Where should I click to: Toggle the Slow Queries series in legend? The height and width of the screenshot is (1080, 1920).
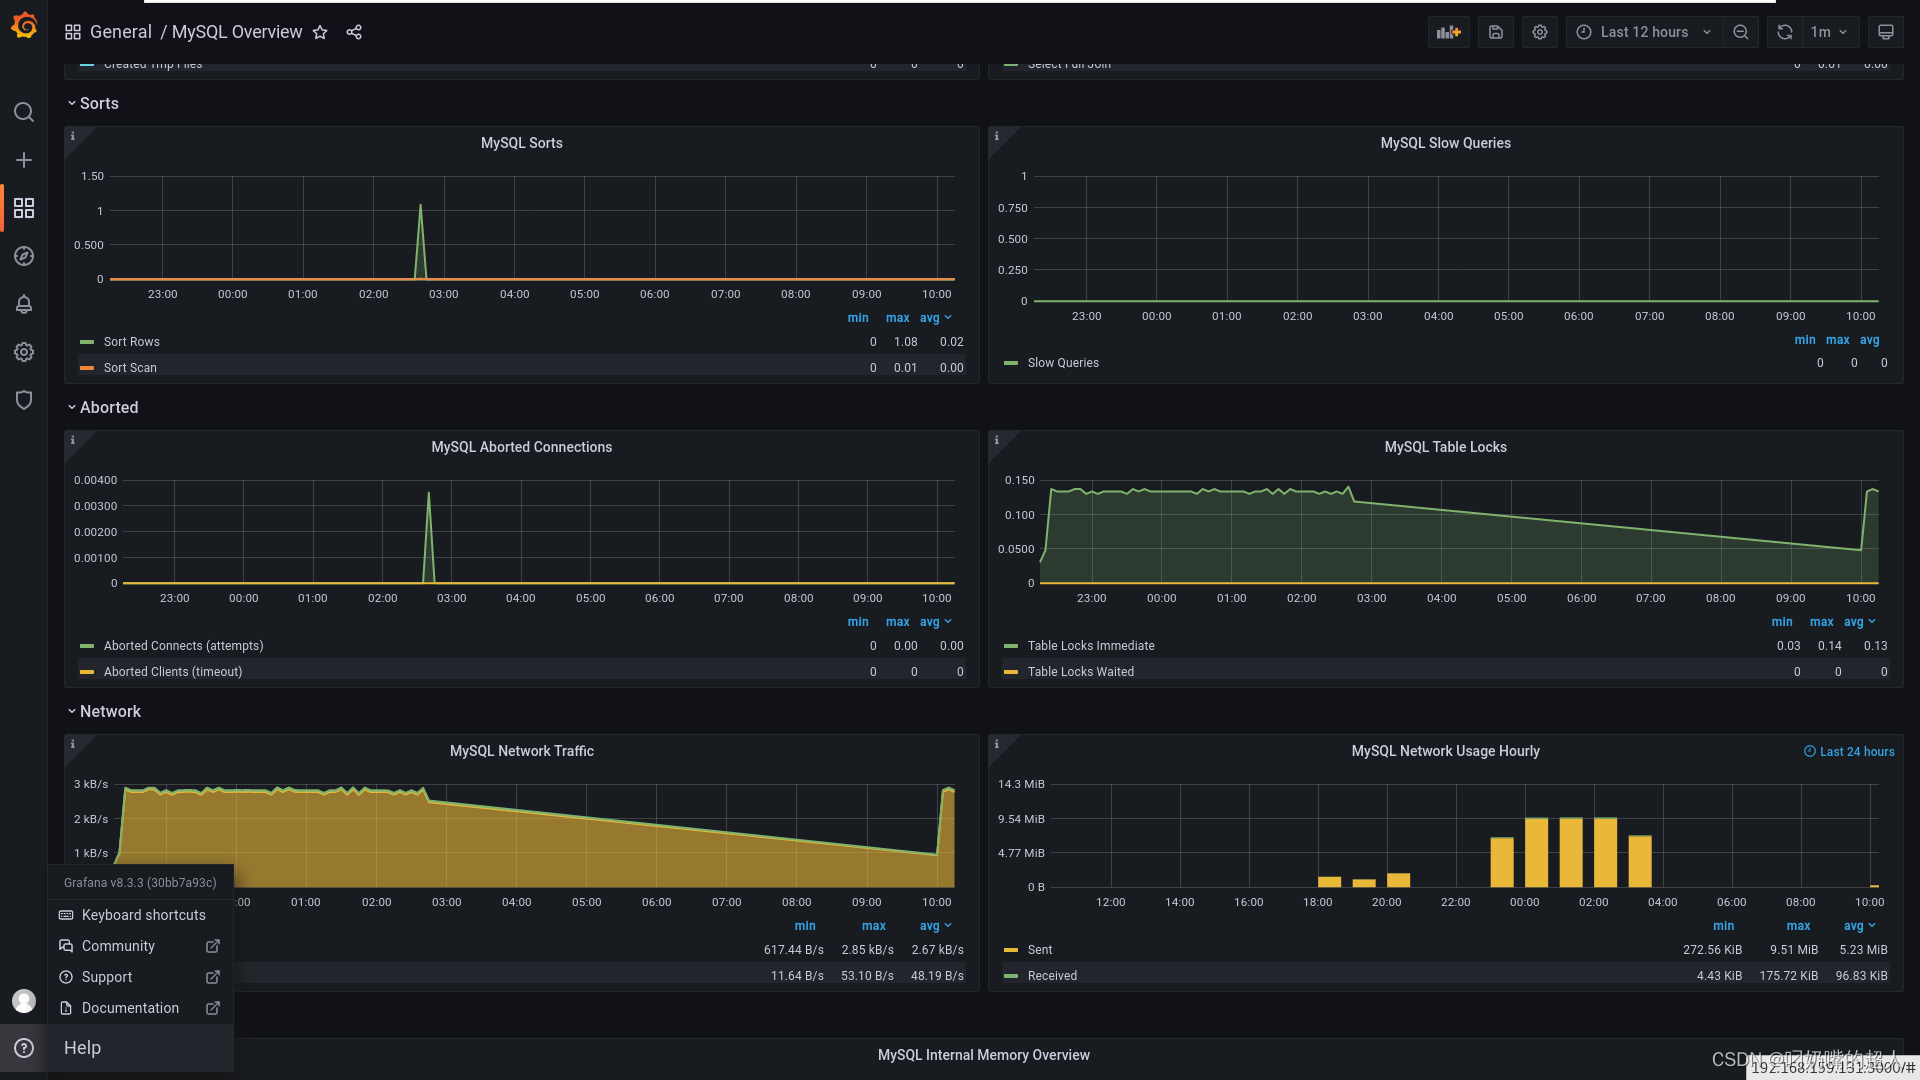tap(1063, 363)
